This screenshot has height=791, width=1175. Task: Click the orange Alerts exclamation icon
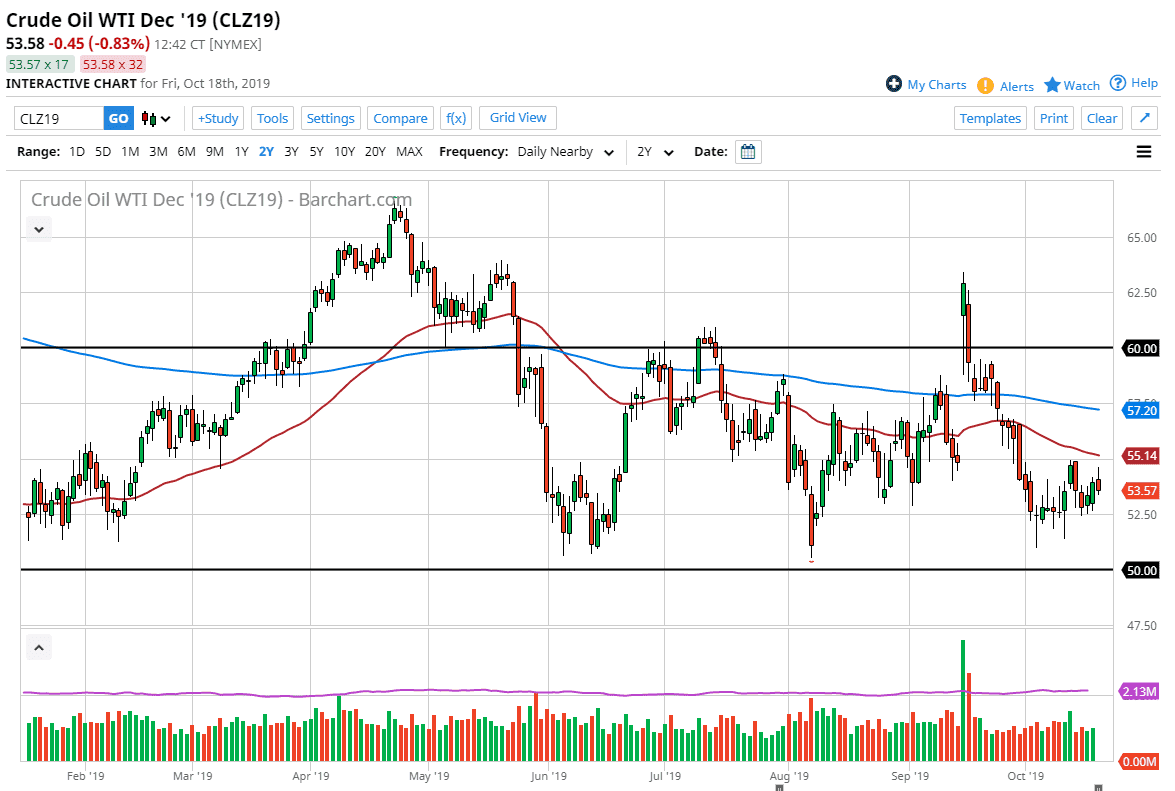tap(985, 86)
